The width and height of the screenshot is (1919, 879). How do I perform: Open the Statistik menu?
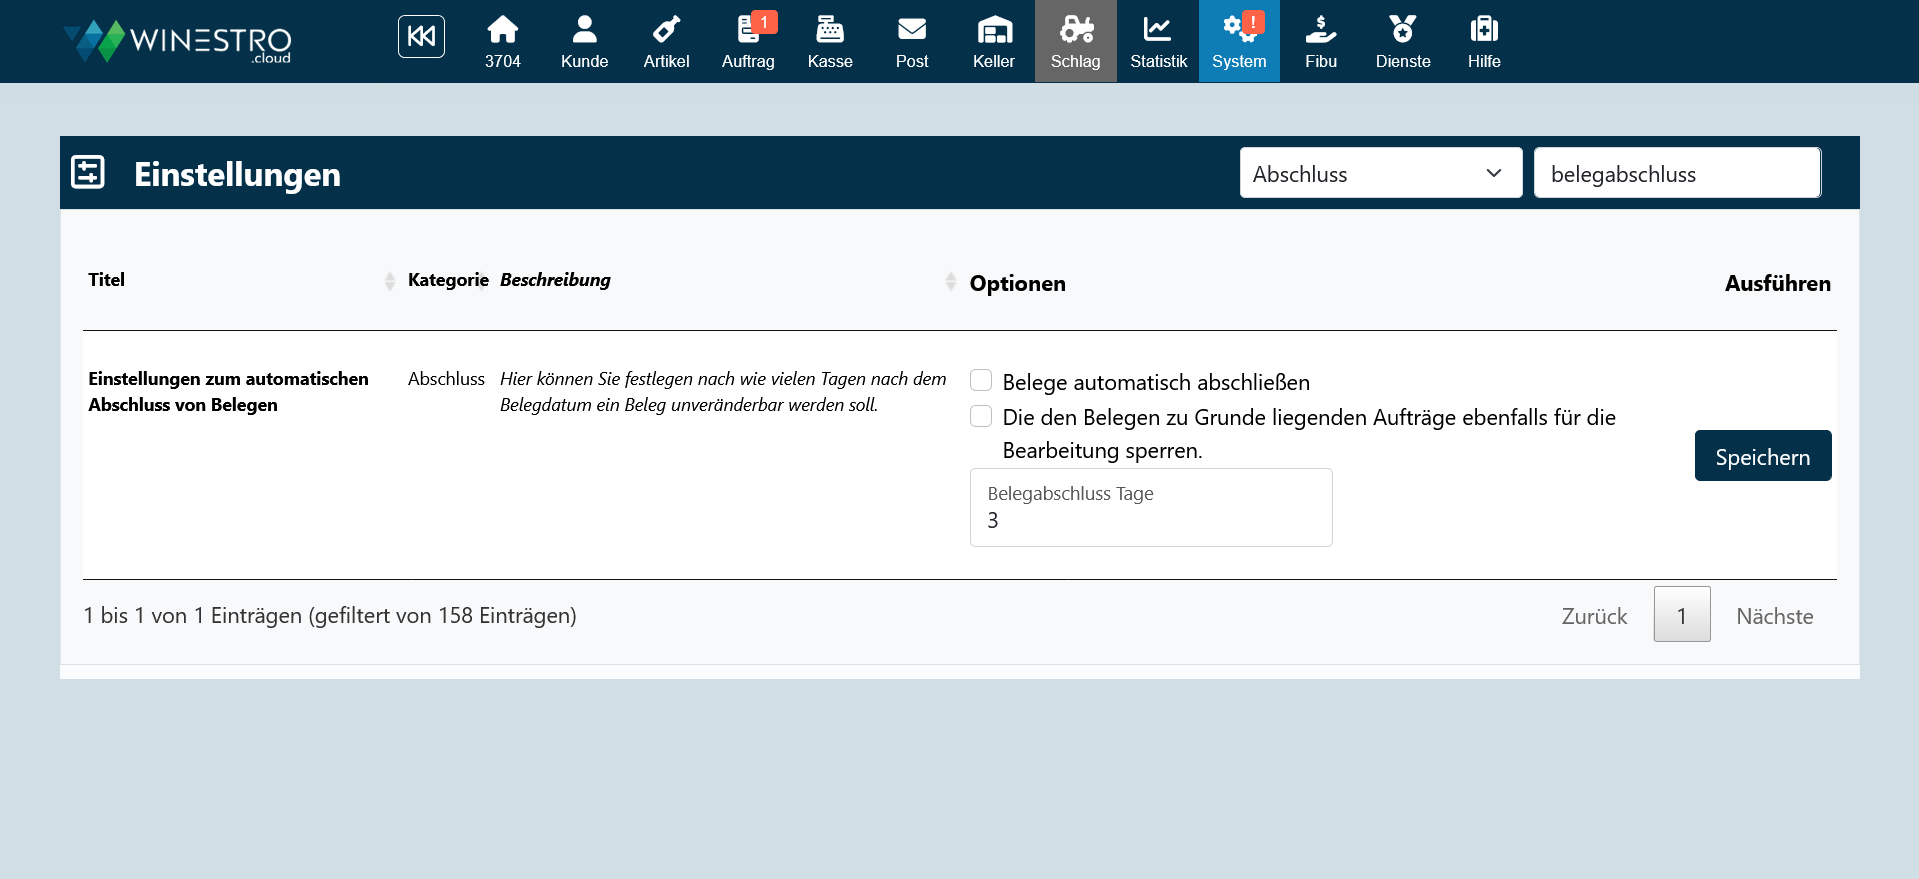1158,41
